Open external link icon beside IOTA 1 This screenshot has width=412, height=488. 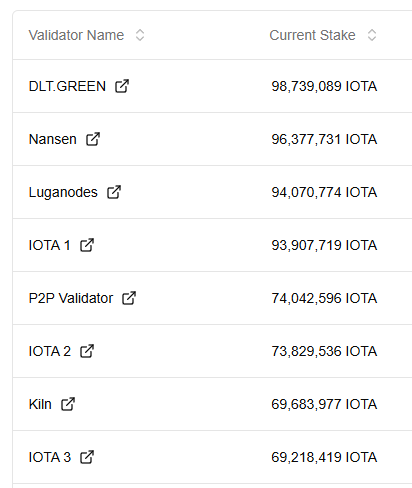coord(87,245)
